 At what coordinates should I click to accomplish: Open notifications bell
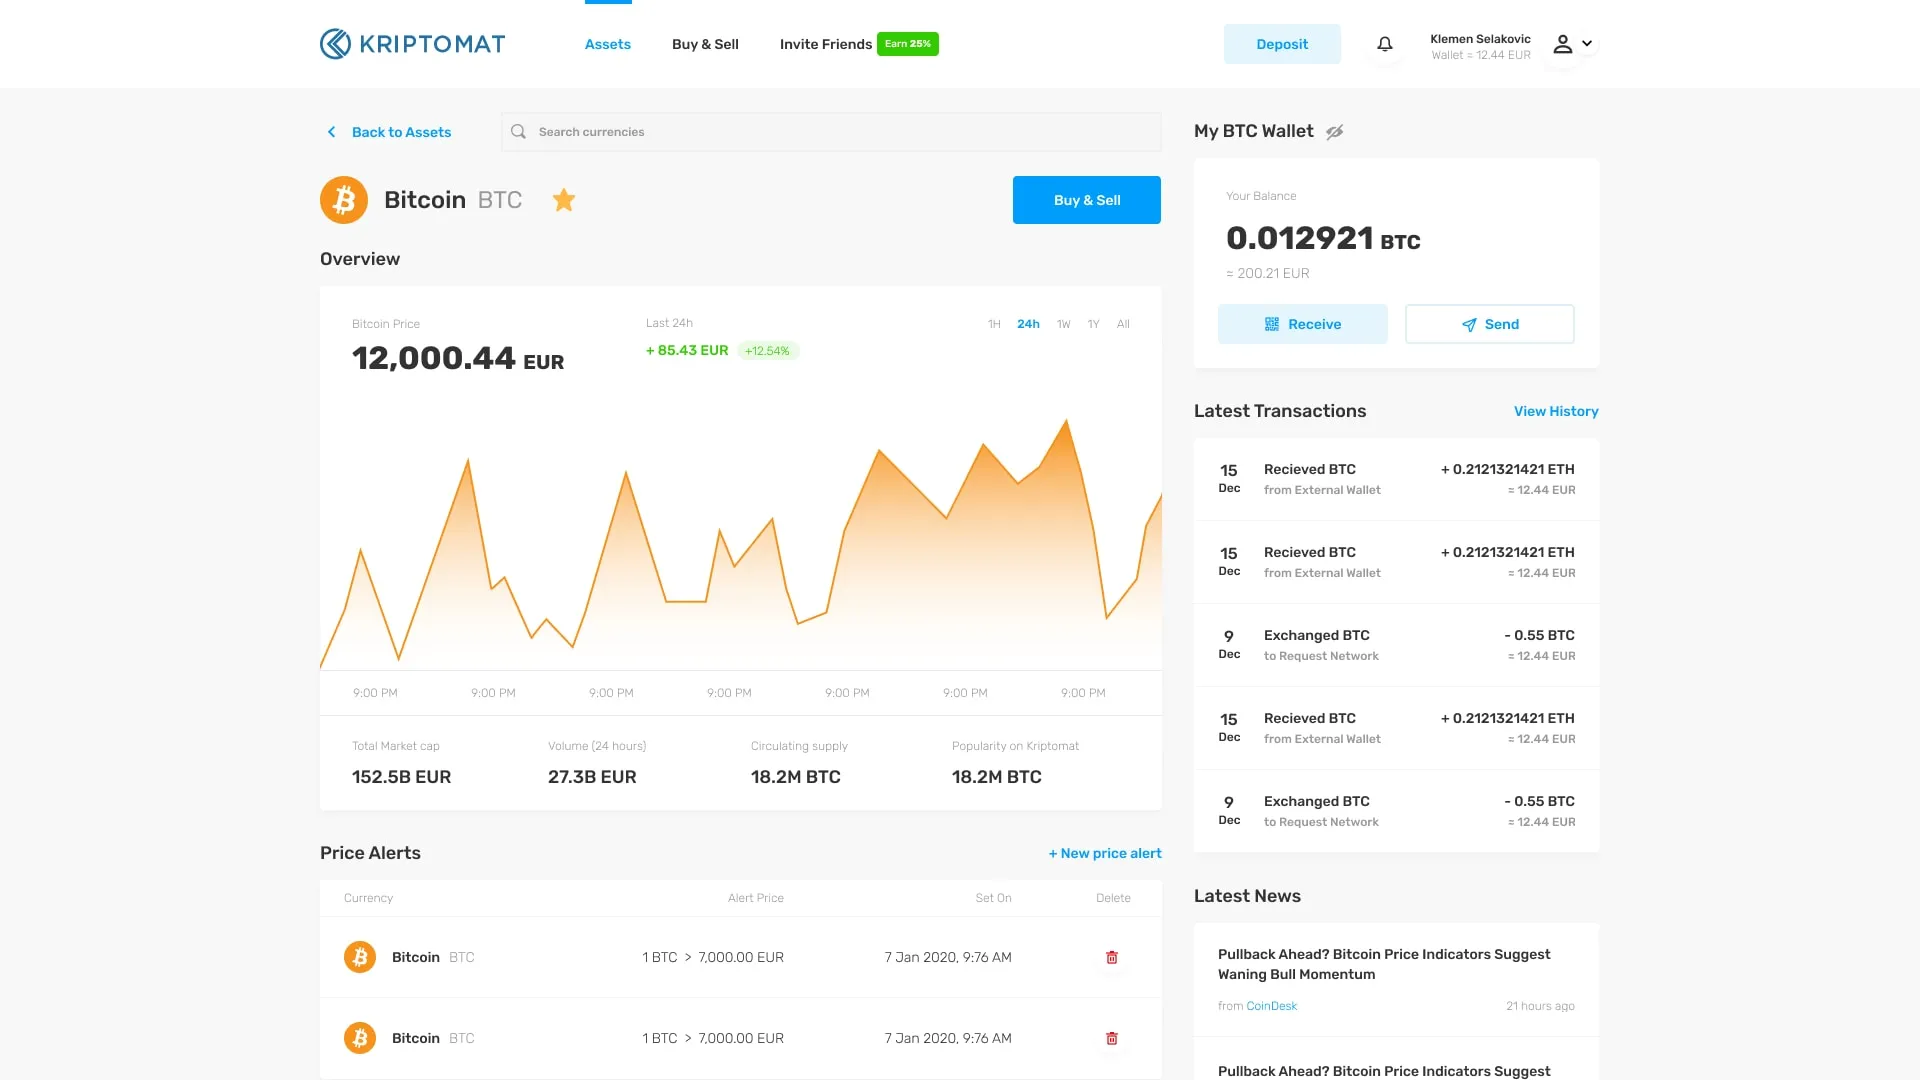click(x=1385, y=44)
